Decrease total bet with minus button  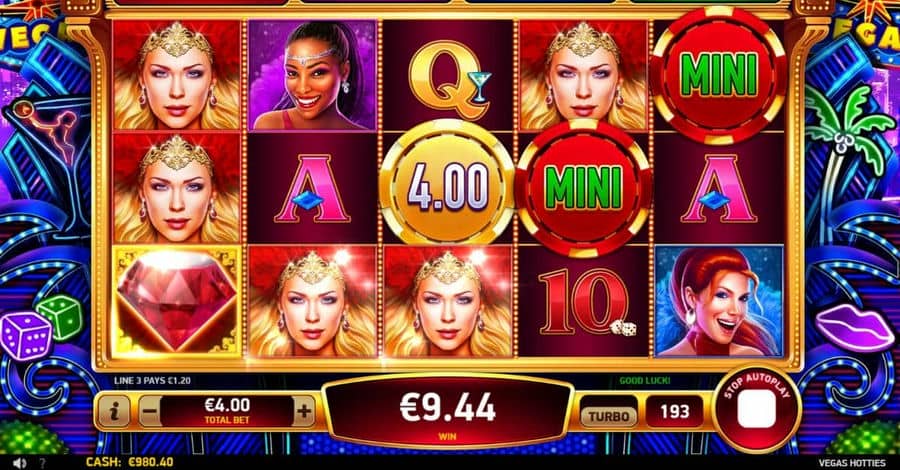[150, 411]
